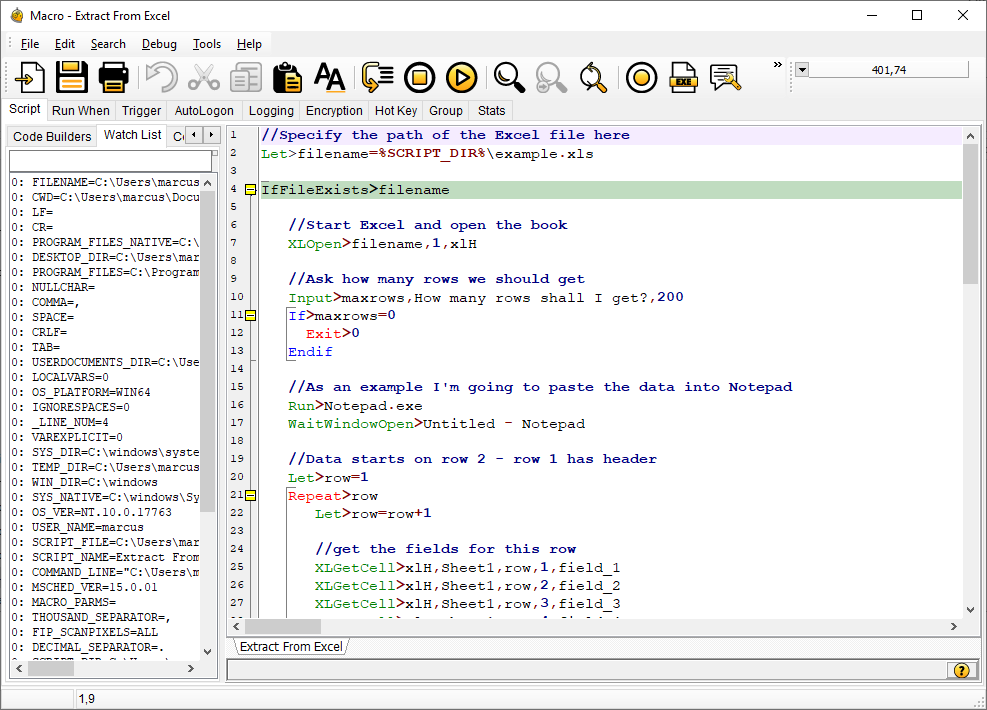Open the Debug menu
987x710 pixels.
[159, 44]
